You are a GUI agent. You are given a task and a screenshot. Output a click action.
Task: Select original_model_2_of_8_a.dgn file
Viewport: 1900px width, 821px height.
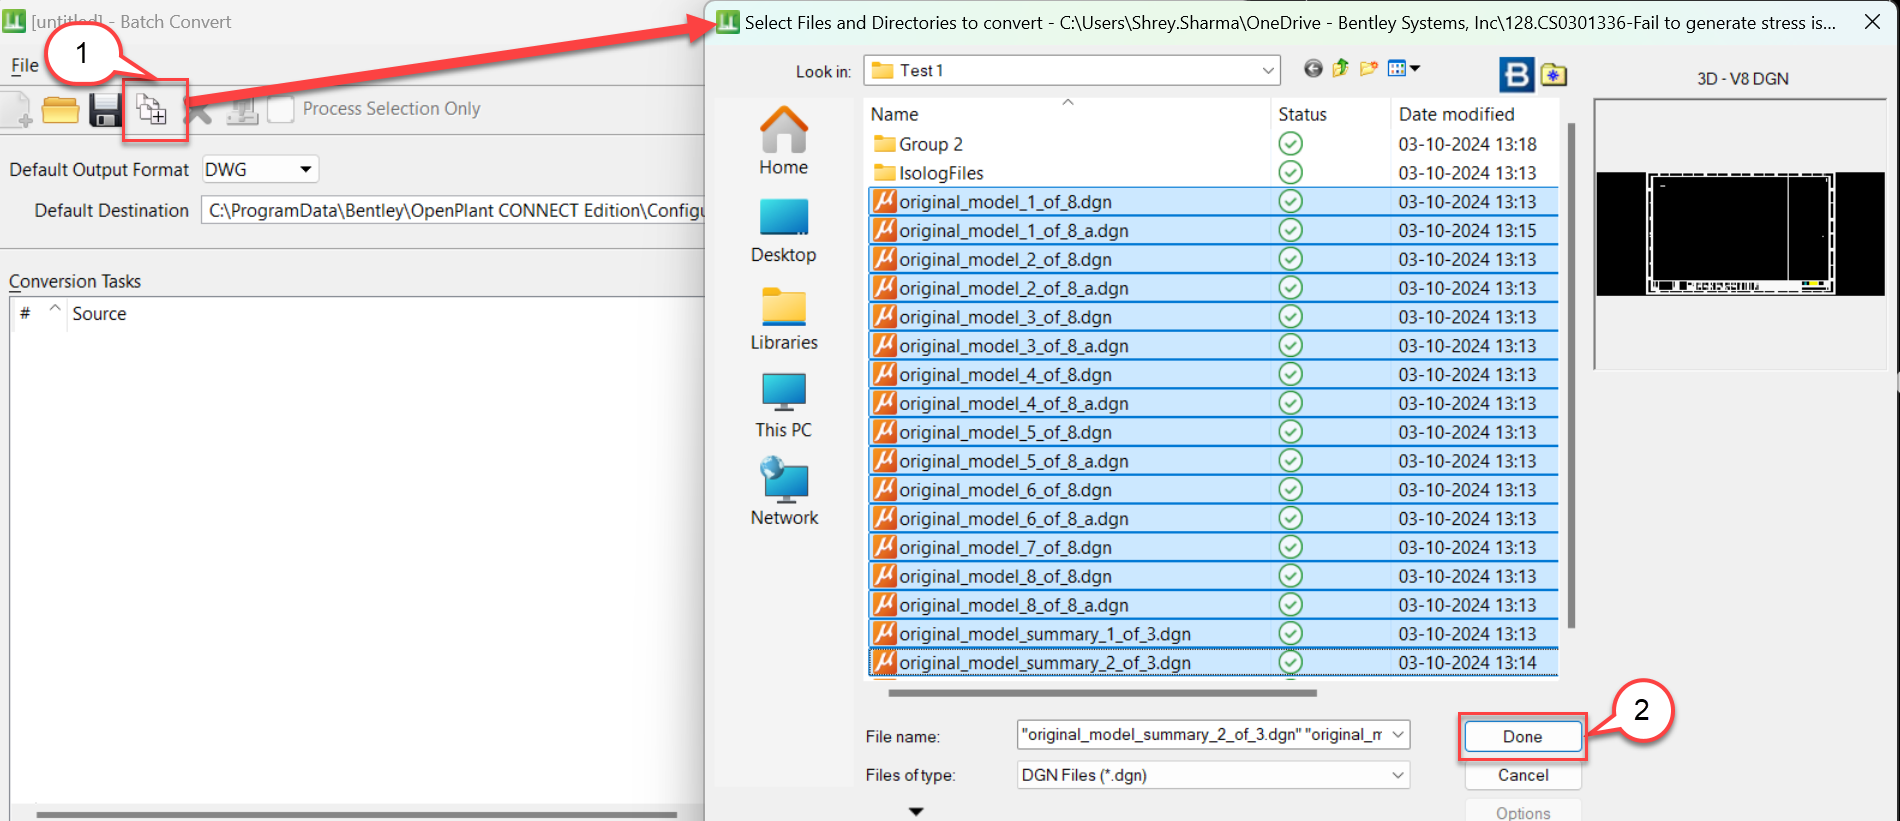(1212, 288)
